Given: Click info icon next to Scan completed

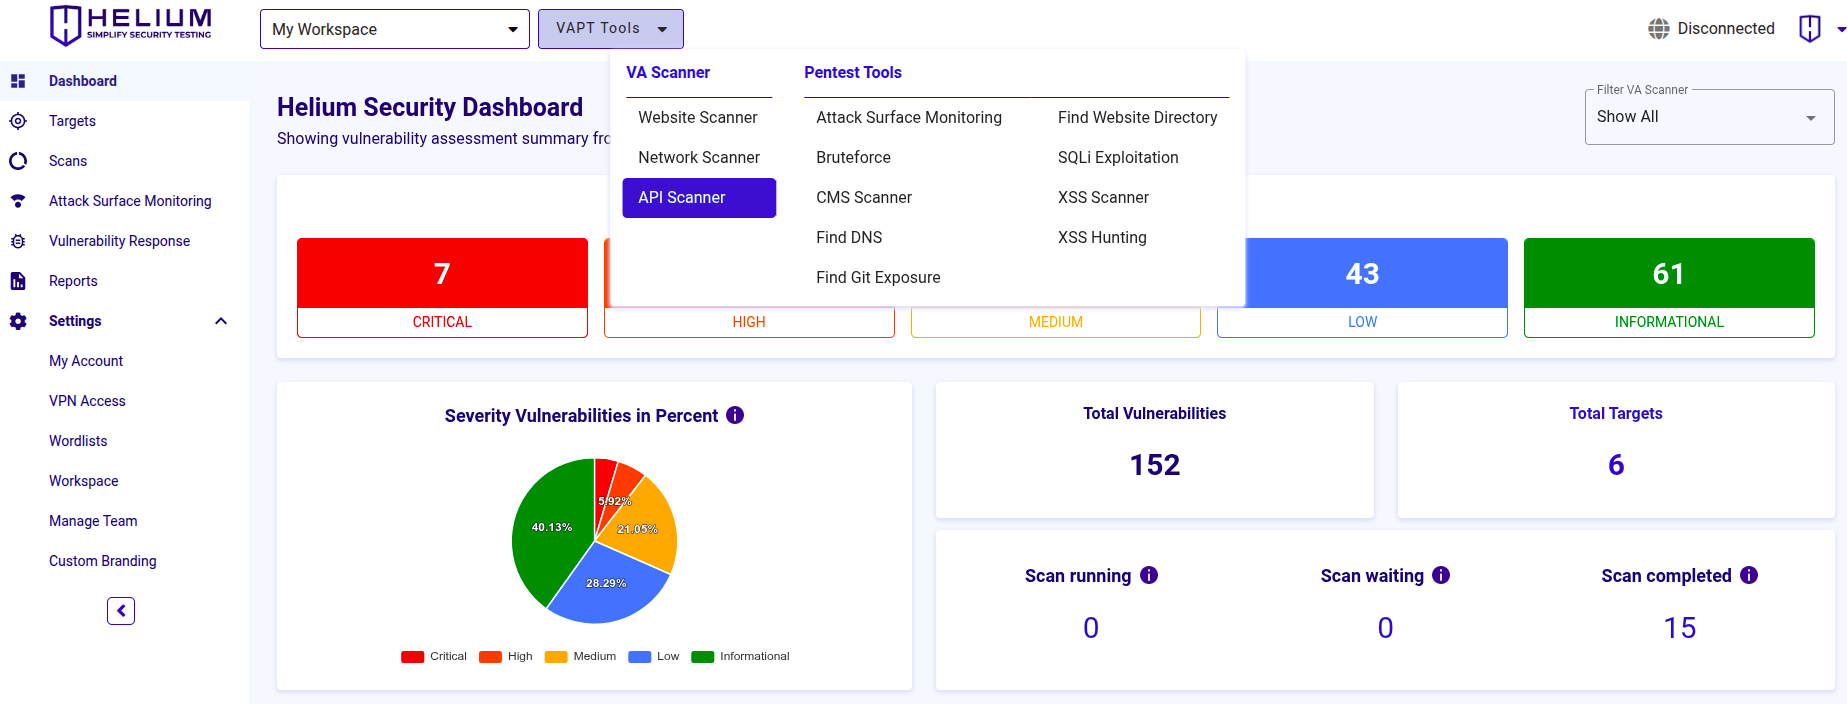Looking at the screenshot, I should click(1749, 575).
